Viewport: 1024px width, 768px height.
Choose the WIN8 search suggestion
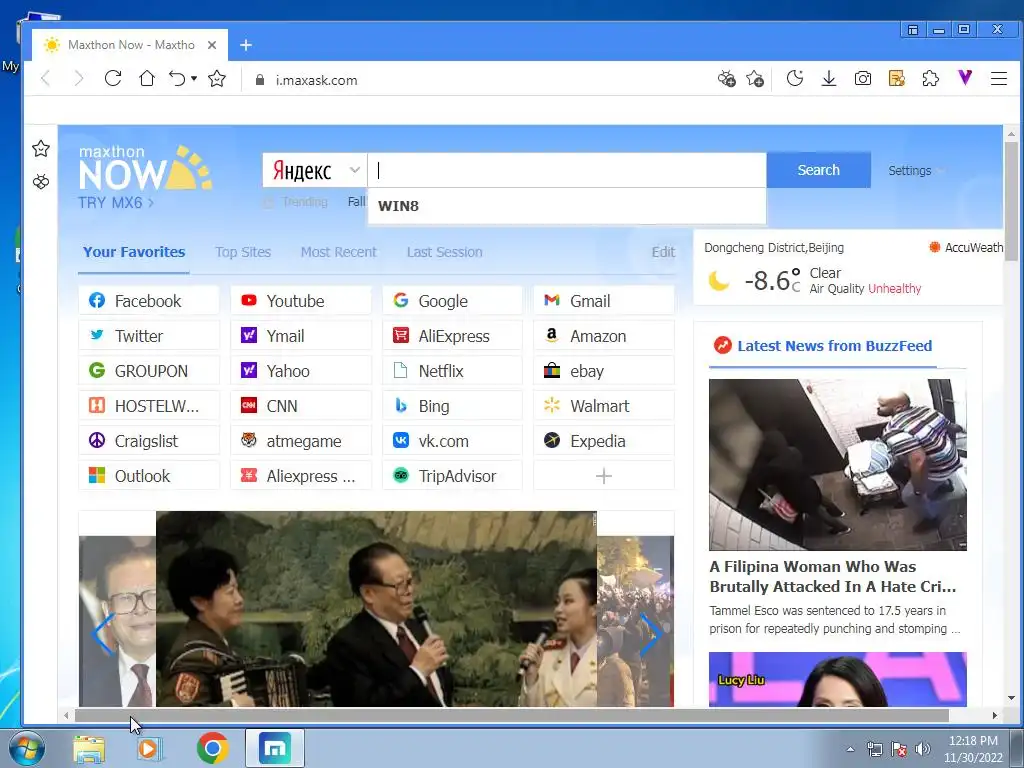pos(567,206)
